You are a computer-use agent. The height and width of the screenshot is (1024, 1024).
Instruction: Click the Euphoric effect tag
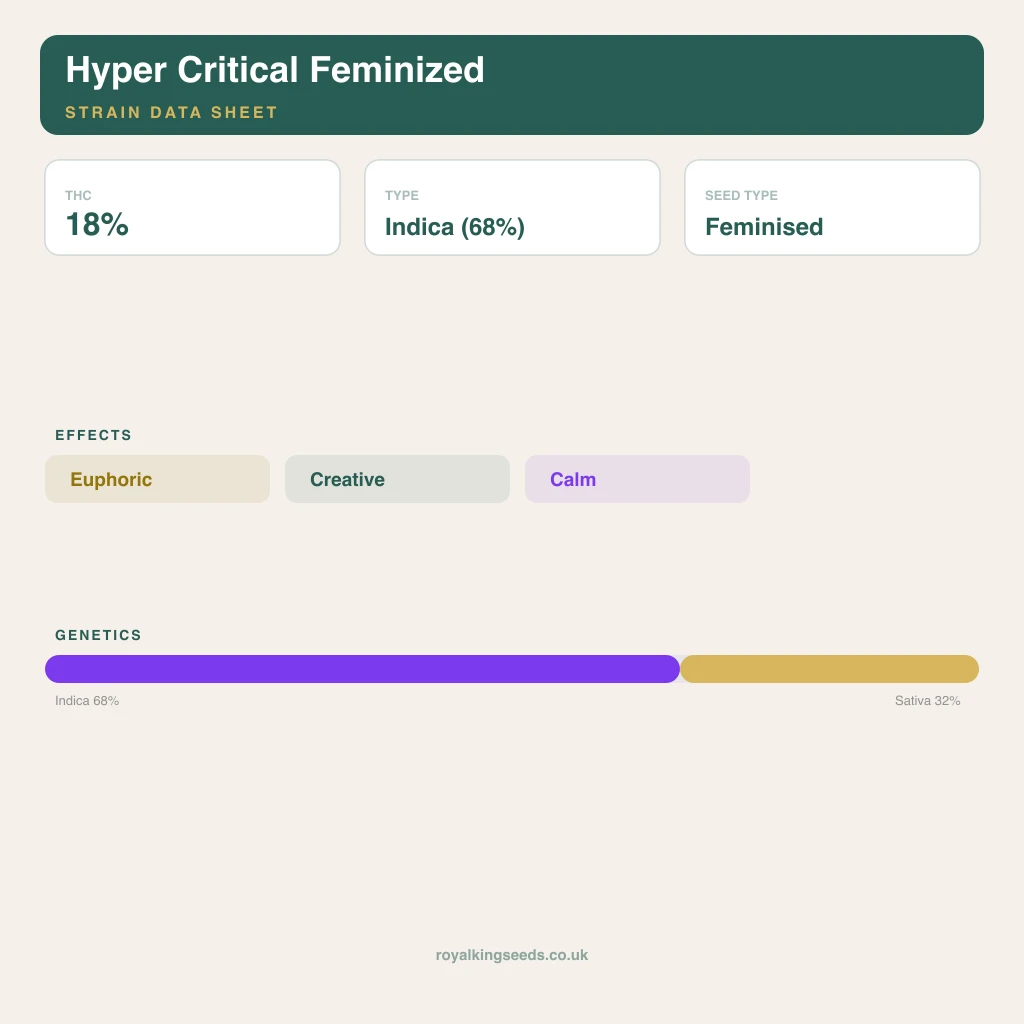[157, 479]
